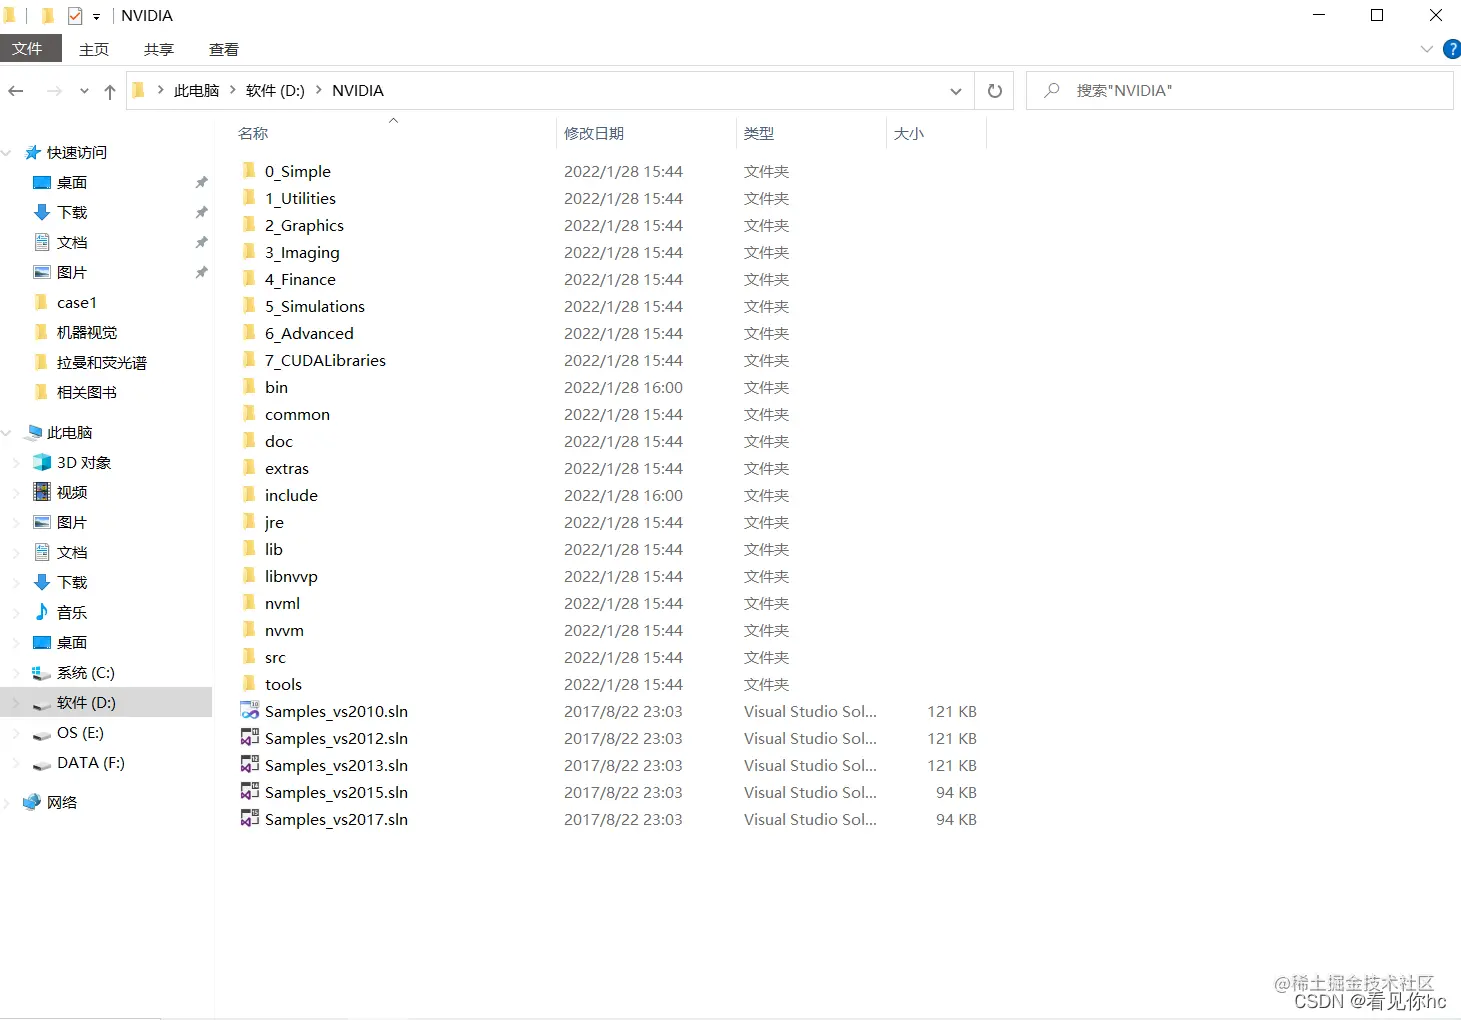The image size is (1461, 1020).
Task: Click the OS (E:) drive icon
Action: (42, 734)
